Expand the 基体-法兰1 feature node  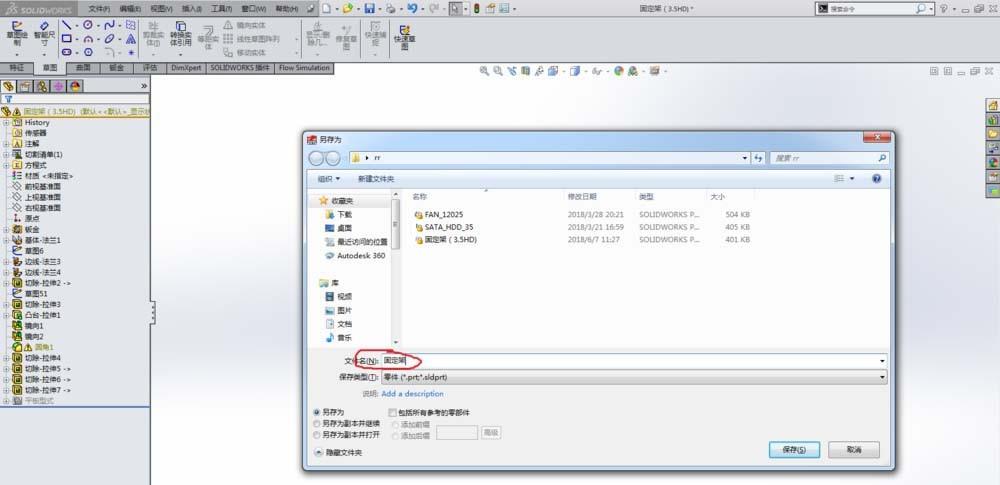click(x=6, y=240)
